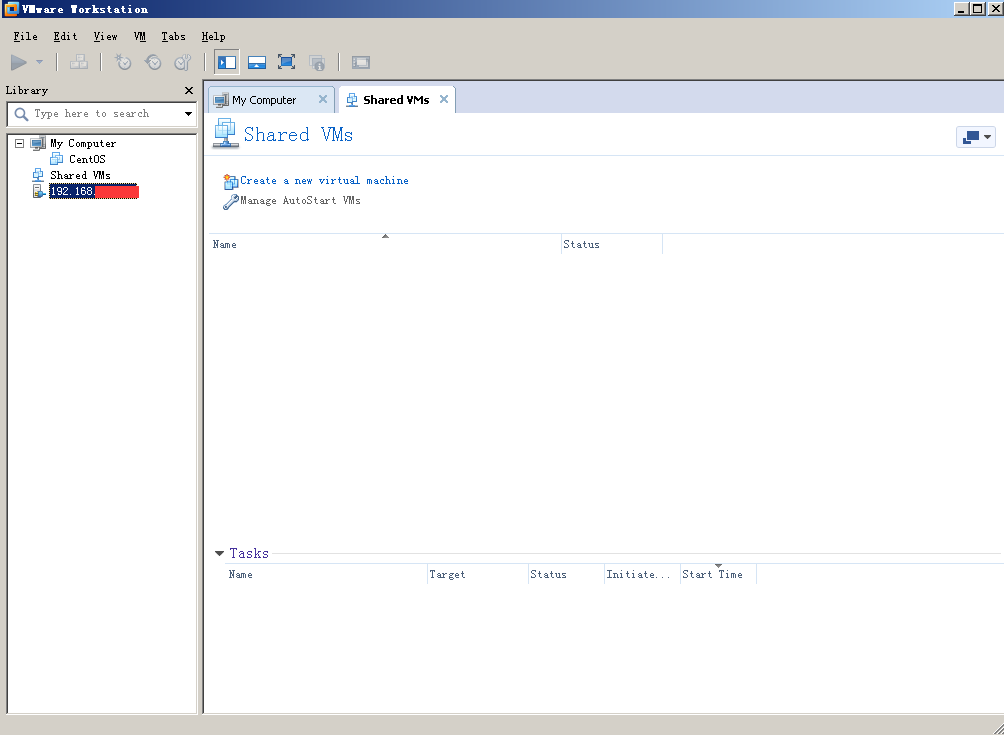Screen dimensions: 1004x735
Task: Collapse the My Computer tree node
Action: click(19, 143)
